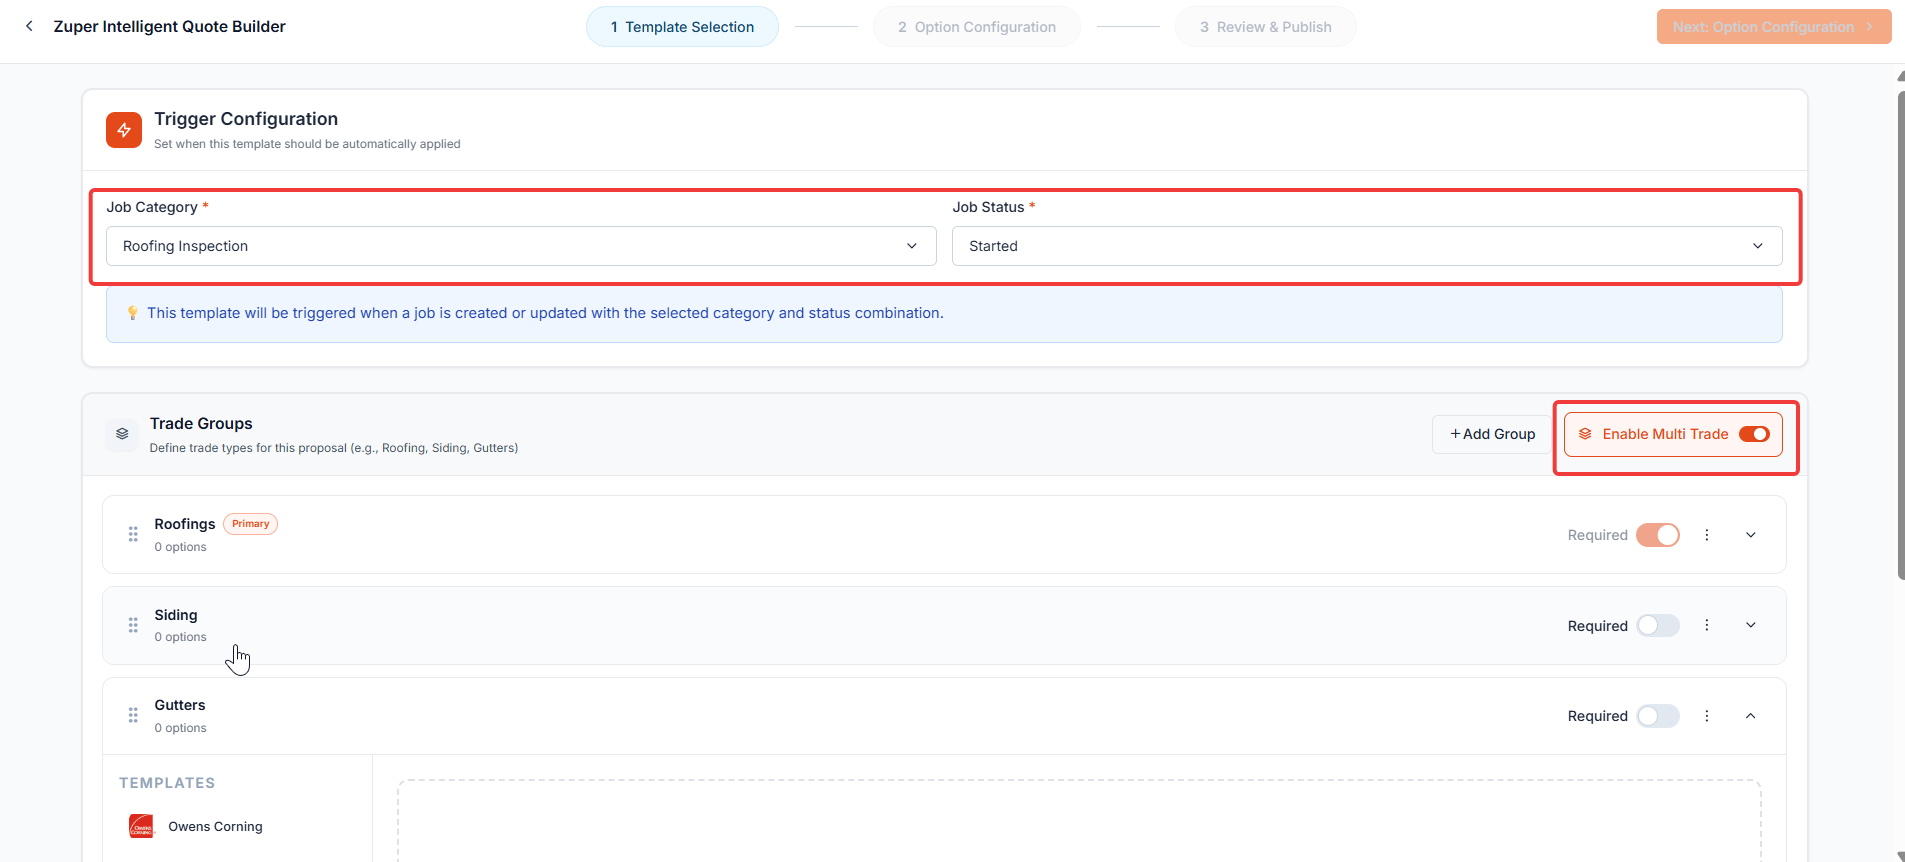Expand the Siding group chevron
Image resolution: width=1905 pixels, height=862 pixels.
1751,625
